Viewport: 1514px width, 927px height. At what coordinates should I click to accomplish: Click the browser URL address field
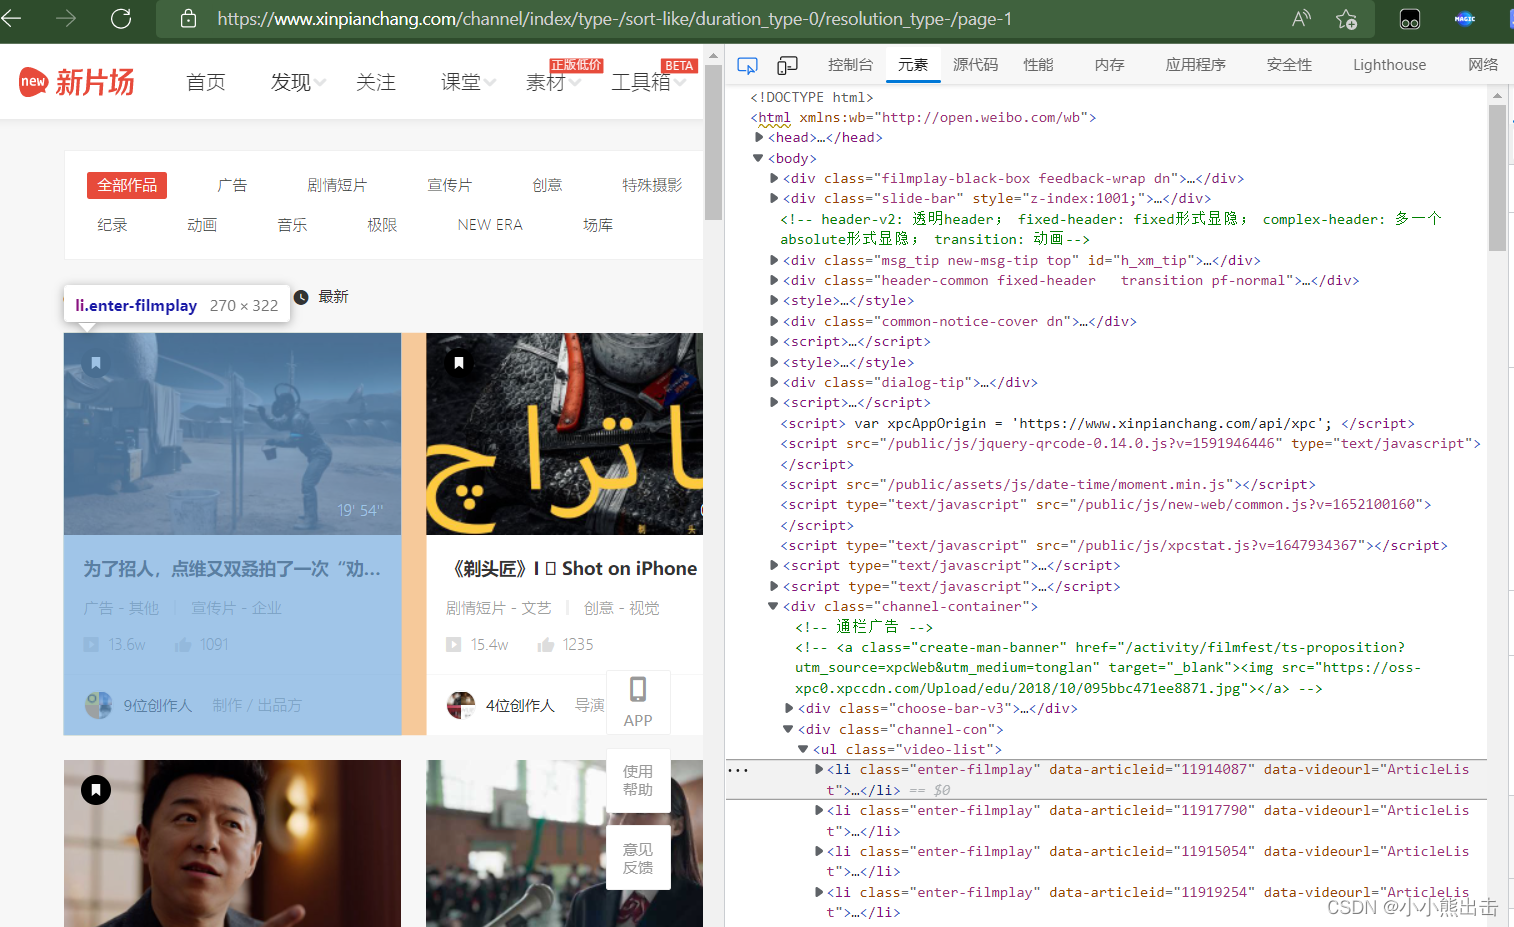[614, 19]
